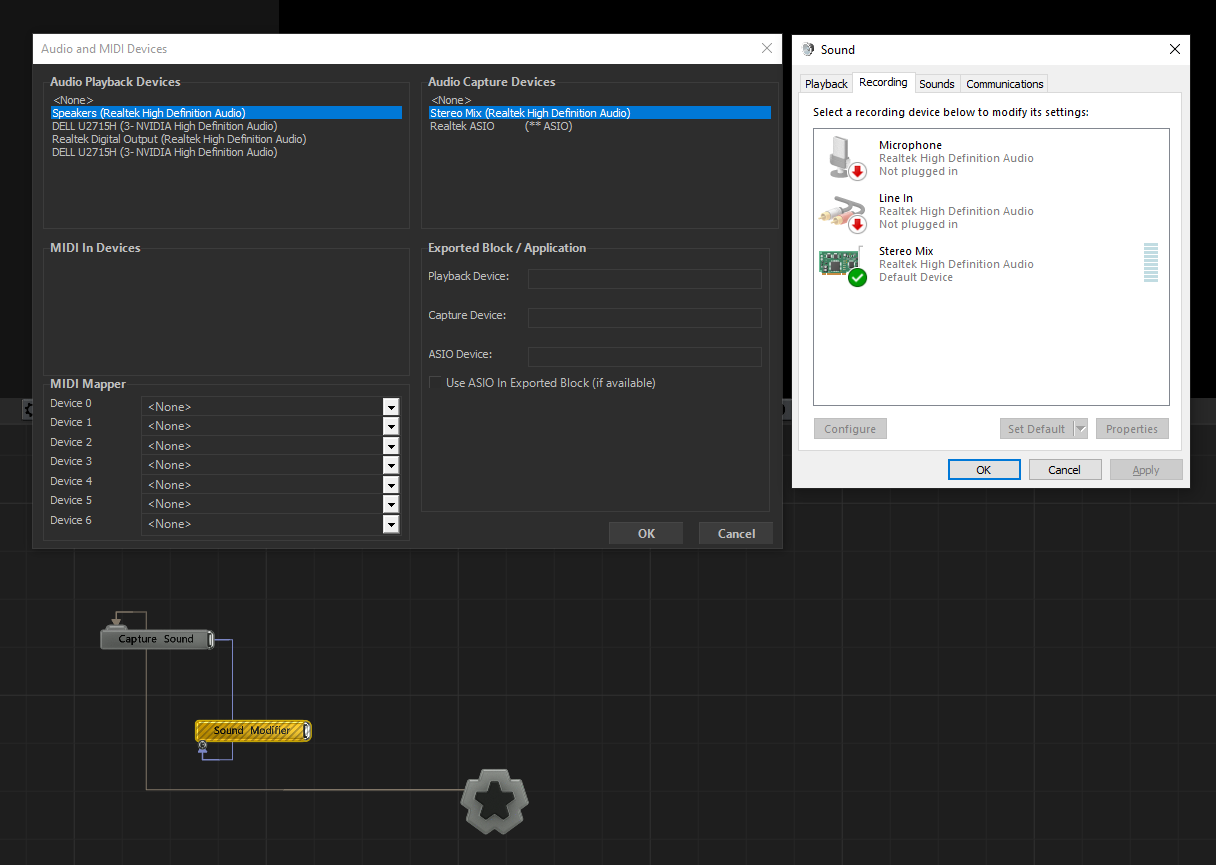Confirm Audio and MIDI Devices with OK

[x=646, y=534]
